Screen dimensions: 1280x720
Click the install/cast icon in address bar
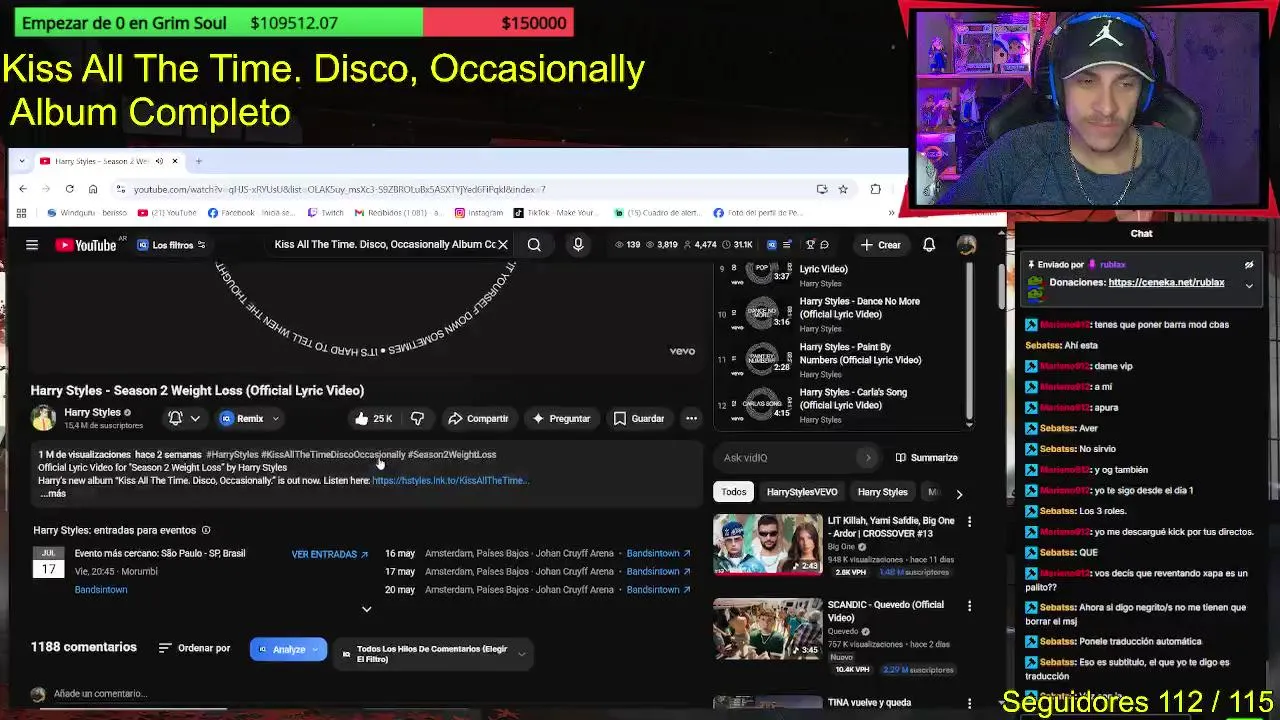(x=822, y=189)
